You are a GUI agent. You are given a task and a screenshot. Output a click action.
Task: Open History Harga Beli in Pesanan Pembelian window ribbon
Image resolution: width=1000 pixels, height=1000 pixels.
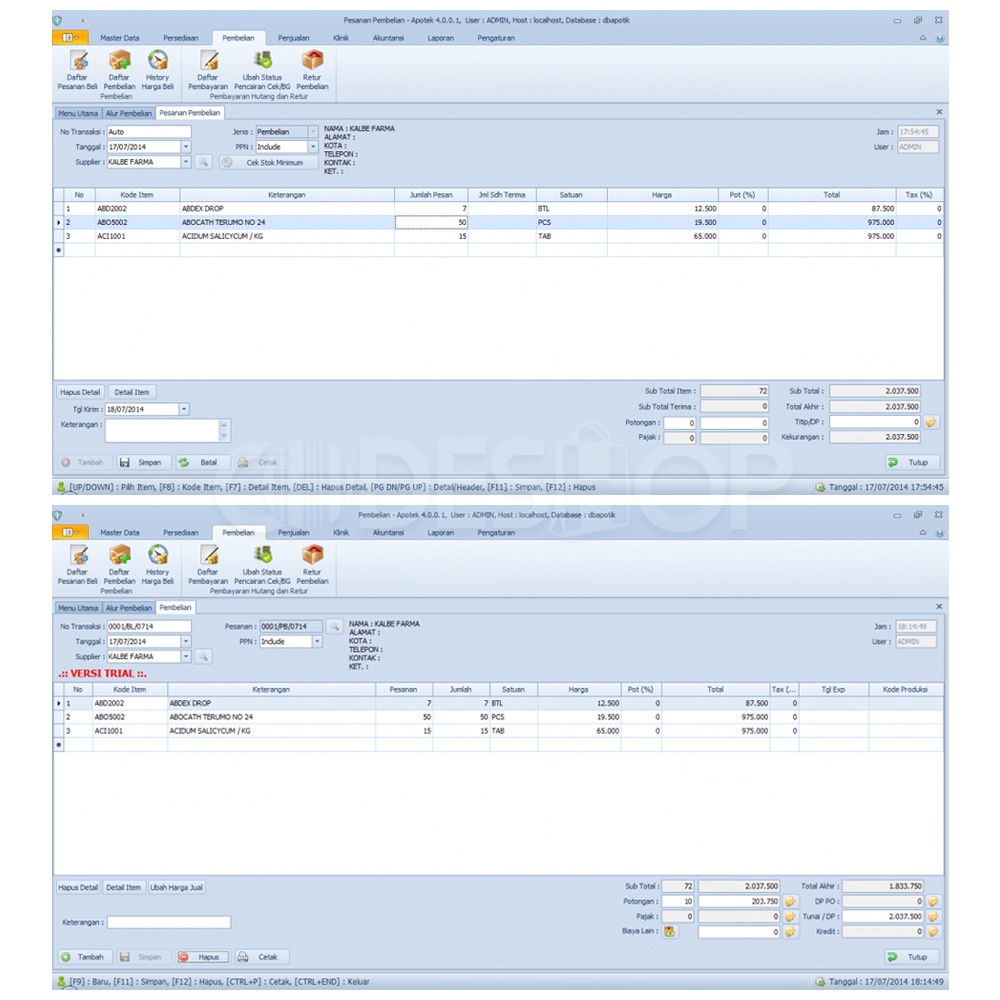click(x=157, y=67)
